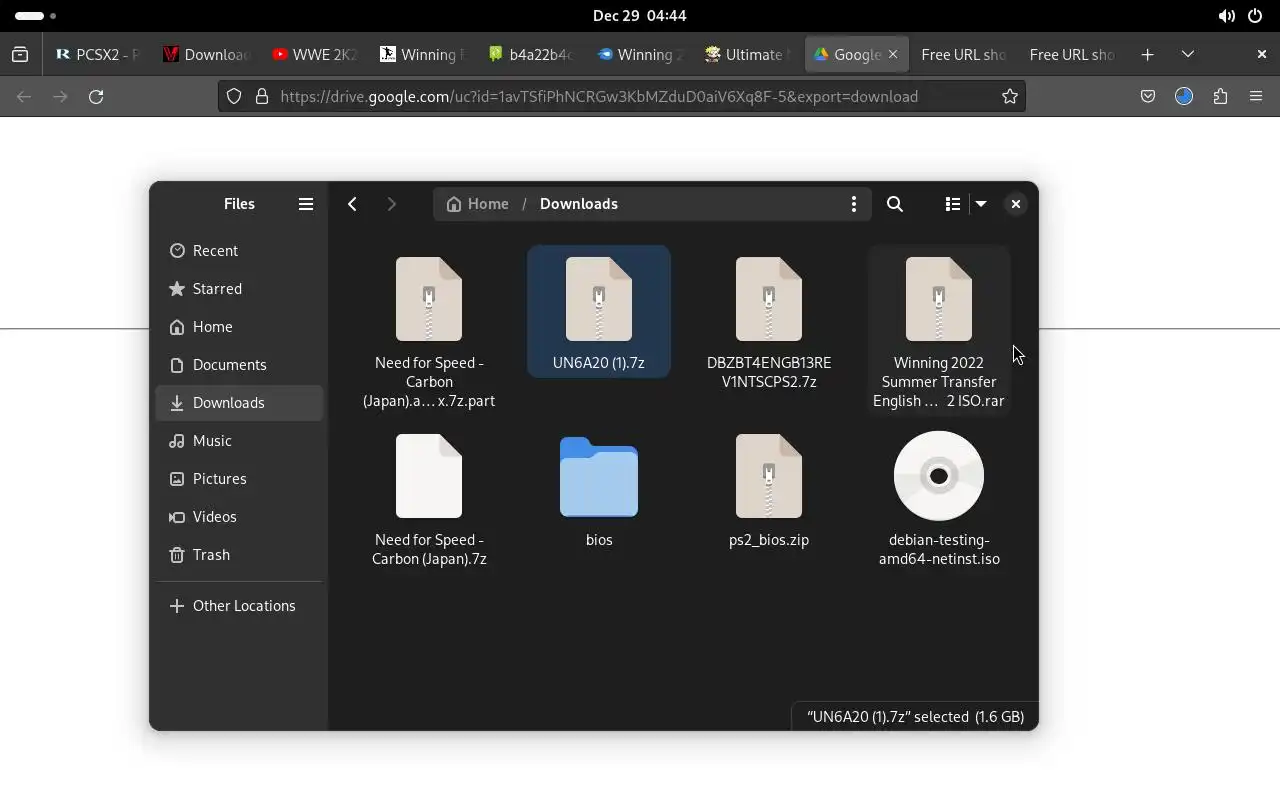Switch to Download browser tab
The height and width of the screenshot is (800, 1280).
(x=206, y=55)
